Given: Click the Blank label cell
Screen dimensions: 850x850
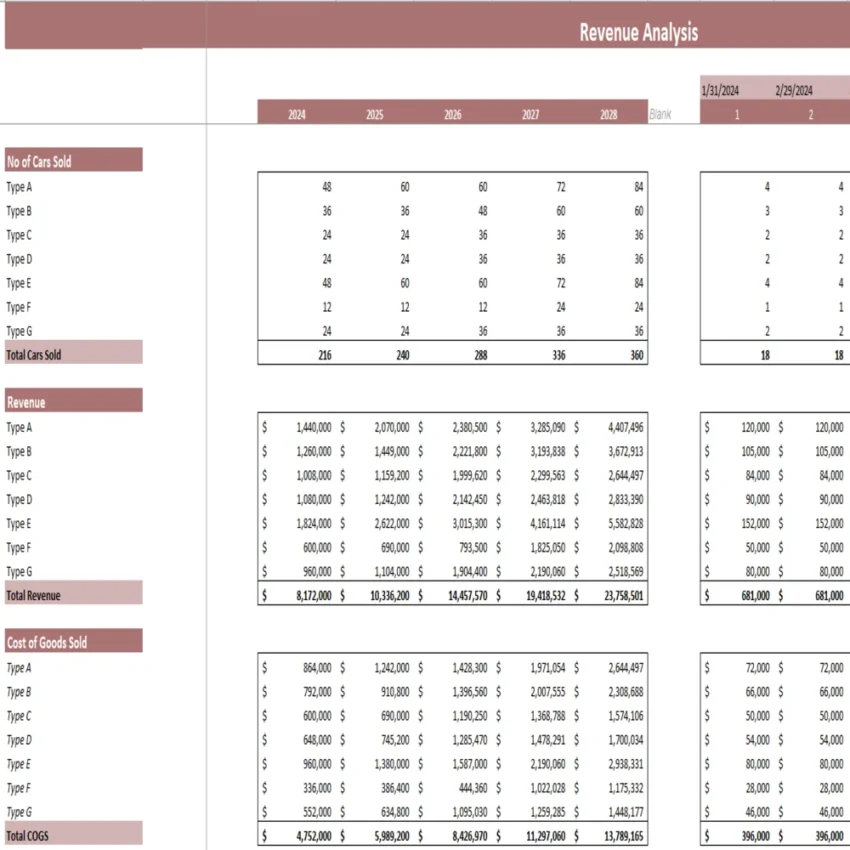Looking at the screenshot, I should pos(660,114).
